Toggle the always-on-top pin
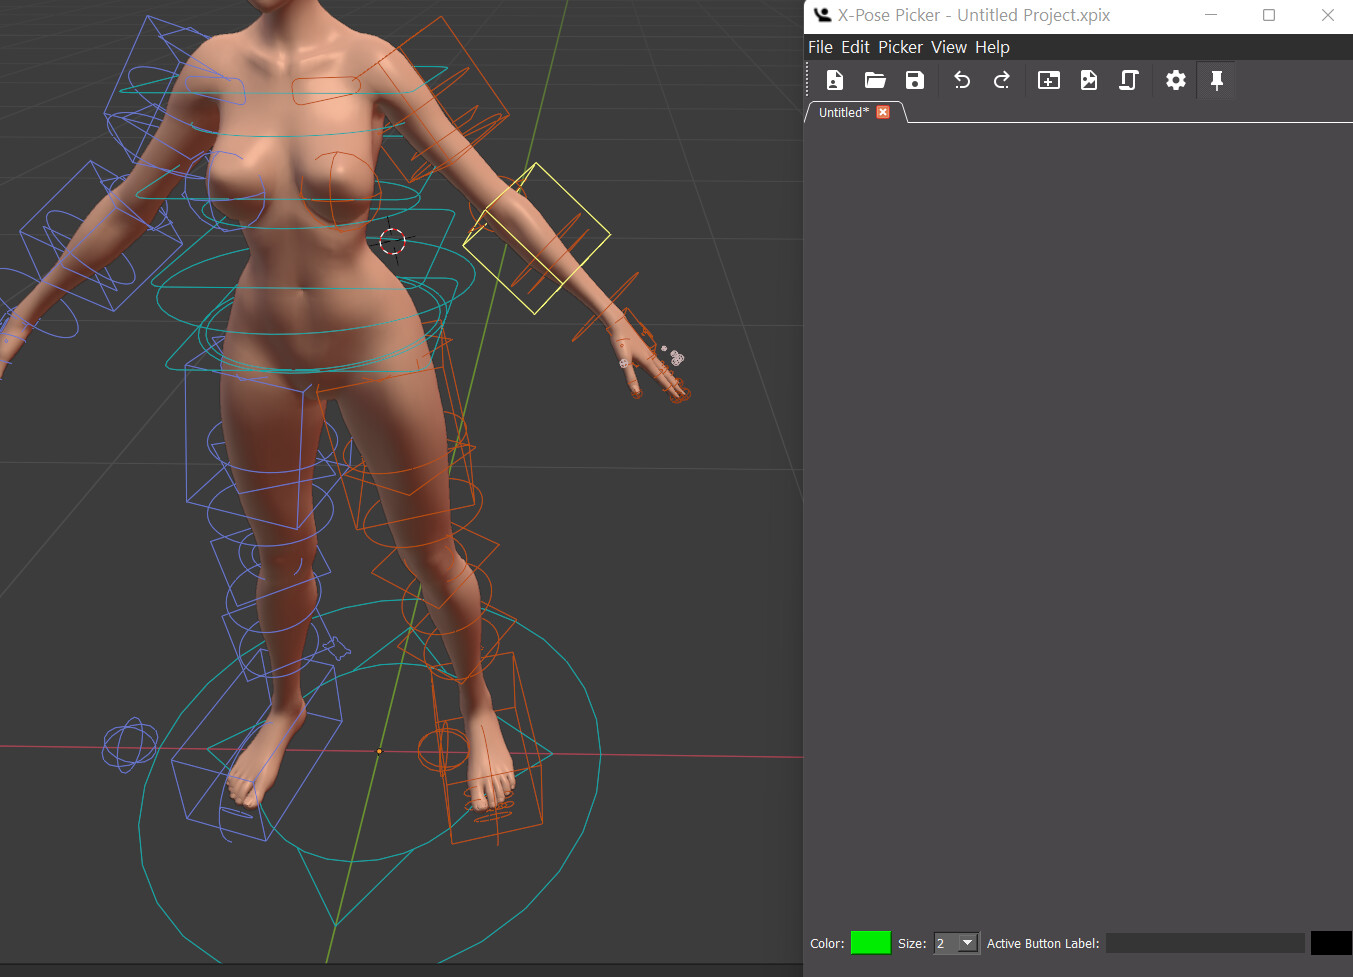1353x977 pixels. click(x=1217, y=80)
